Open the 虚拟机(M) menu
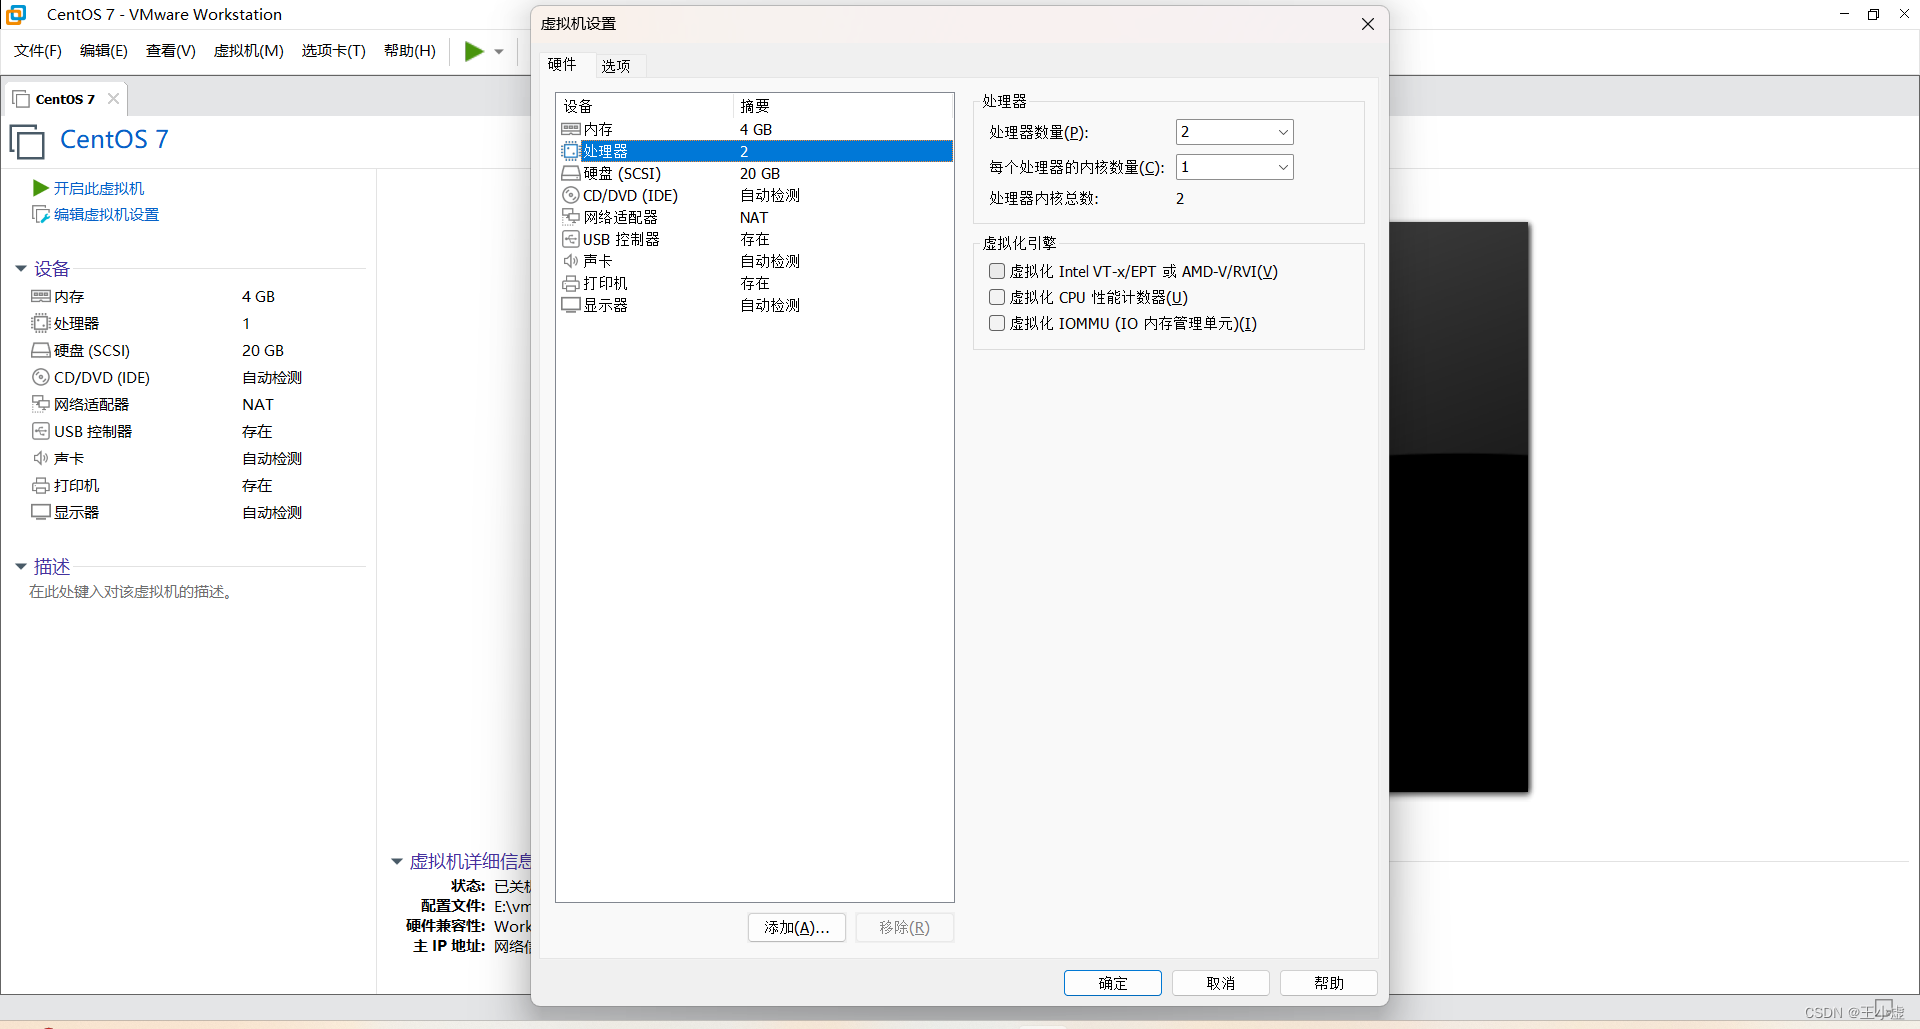 click(x=249, y=51)
